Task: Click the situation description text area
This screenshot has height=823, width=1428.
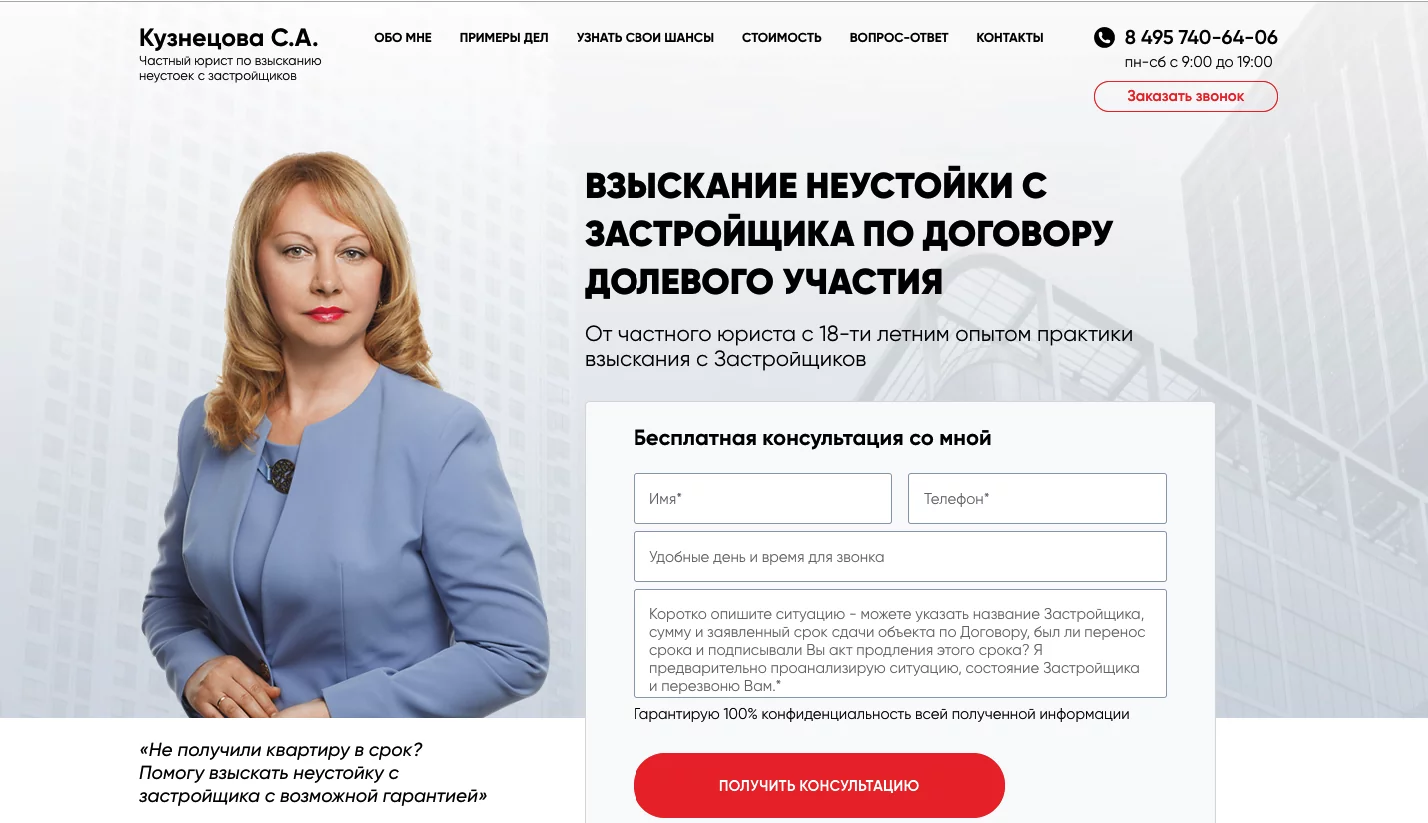Action: tap(900, 643)
